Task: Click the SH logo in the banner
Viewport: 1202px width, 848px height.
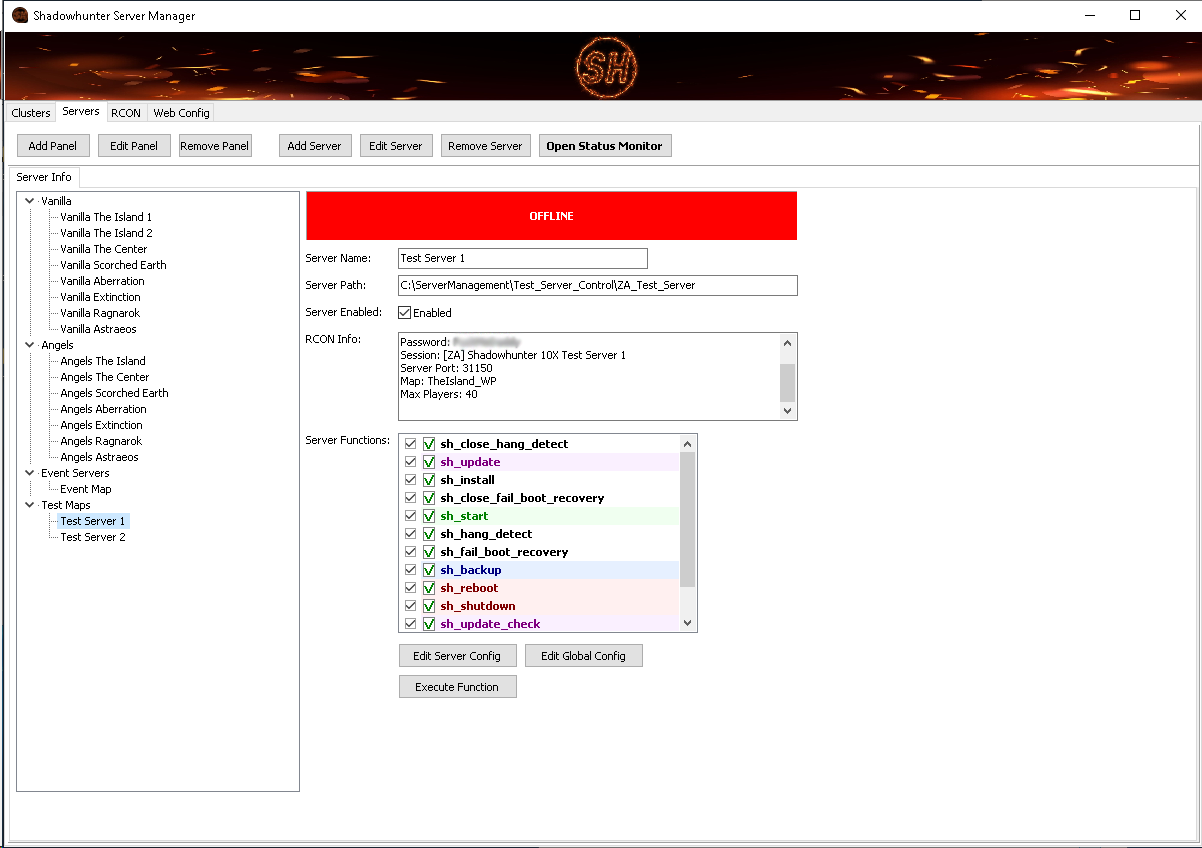Action: tap(605, 65)
